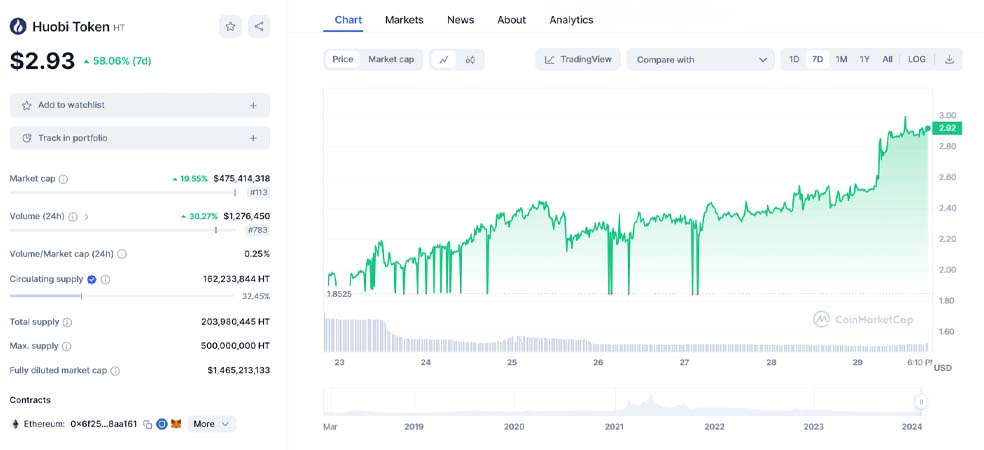Switch chart to Price mode
984x450 pixels.
pos(343,60)
